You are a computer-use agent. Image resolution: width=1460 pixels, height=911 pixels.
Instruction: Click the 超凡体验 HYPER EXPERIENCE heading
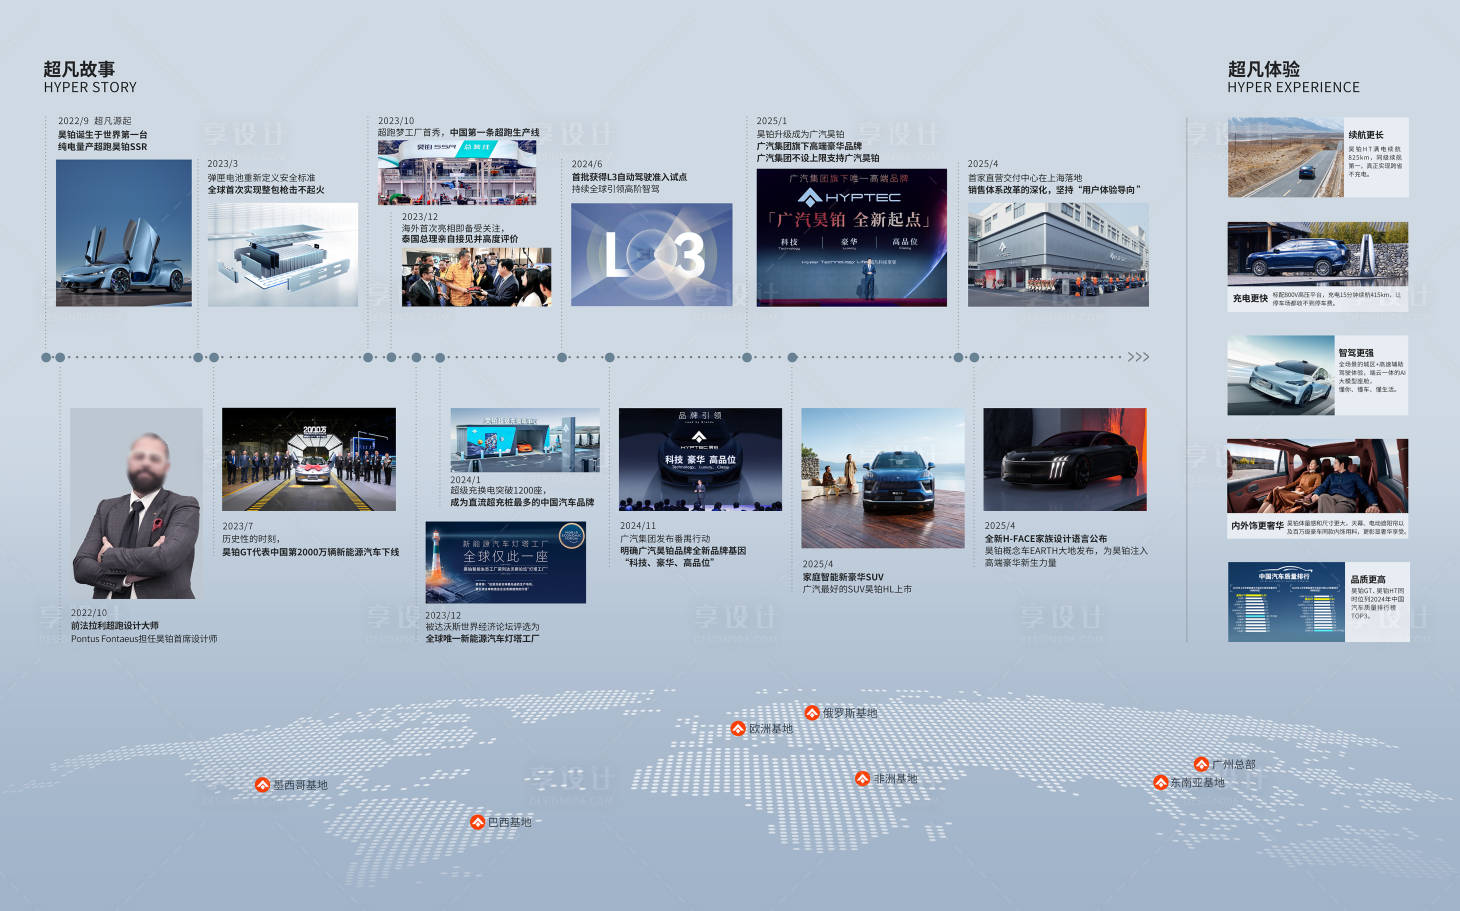[1293, 77]
